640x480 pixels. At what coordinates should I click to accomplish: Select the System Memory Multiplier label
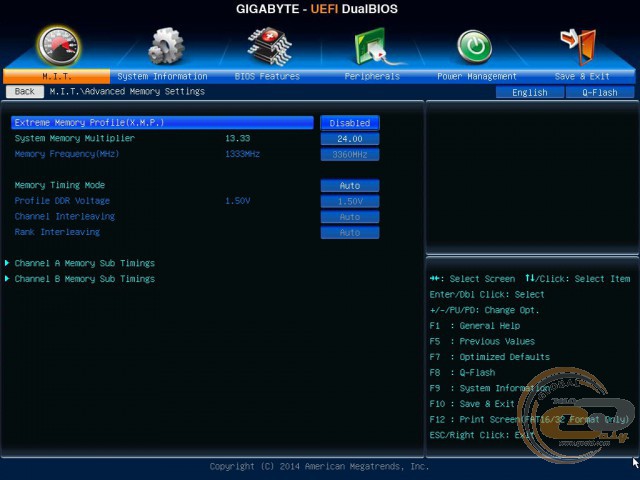[75, 138]
